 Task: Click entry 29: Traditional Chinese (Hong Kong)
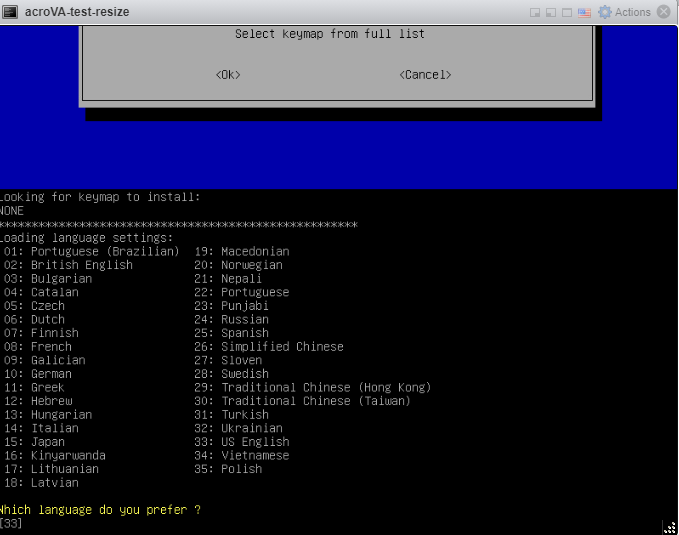(313, 388)
